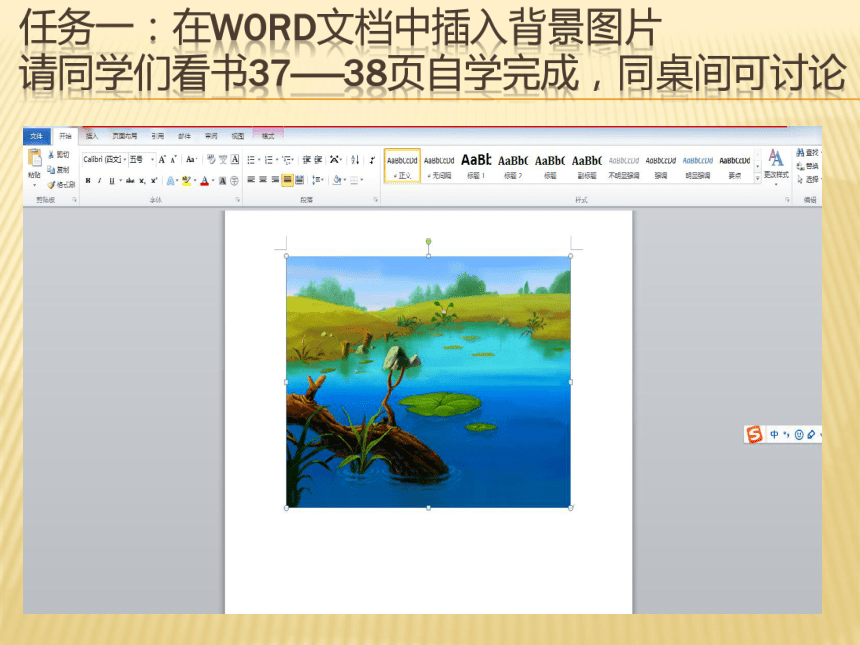860x645 pixels.
Task: Click the Bullets list icon
Action: tap(251, 160)
